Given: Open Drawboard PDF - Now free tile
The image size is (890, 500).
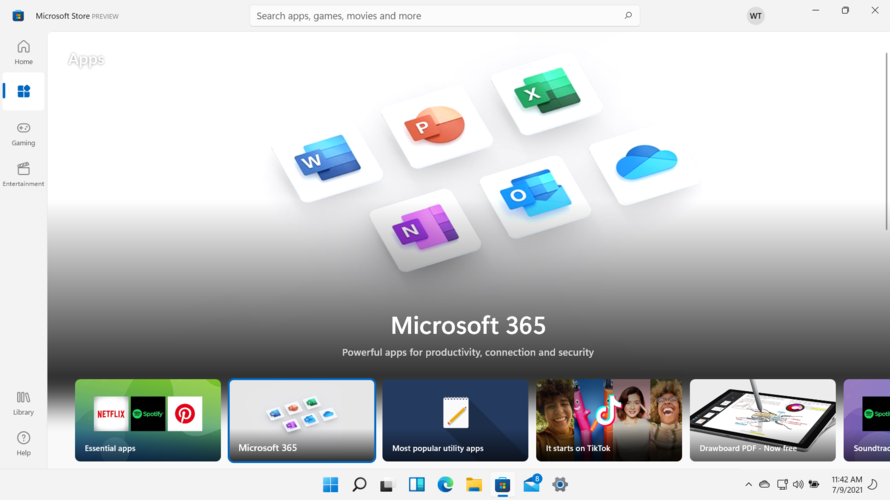Looking at the screenshot, I should (763, 420).
